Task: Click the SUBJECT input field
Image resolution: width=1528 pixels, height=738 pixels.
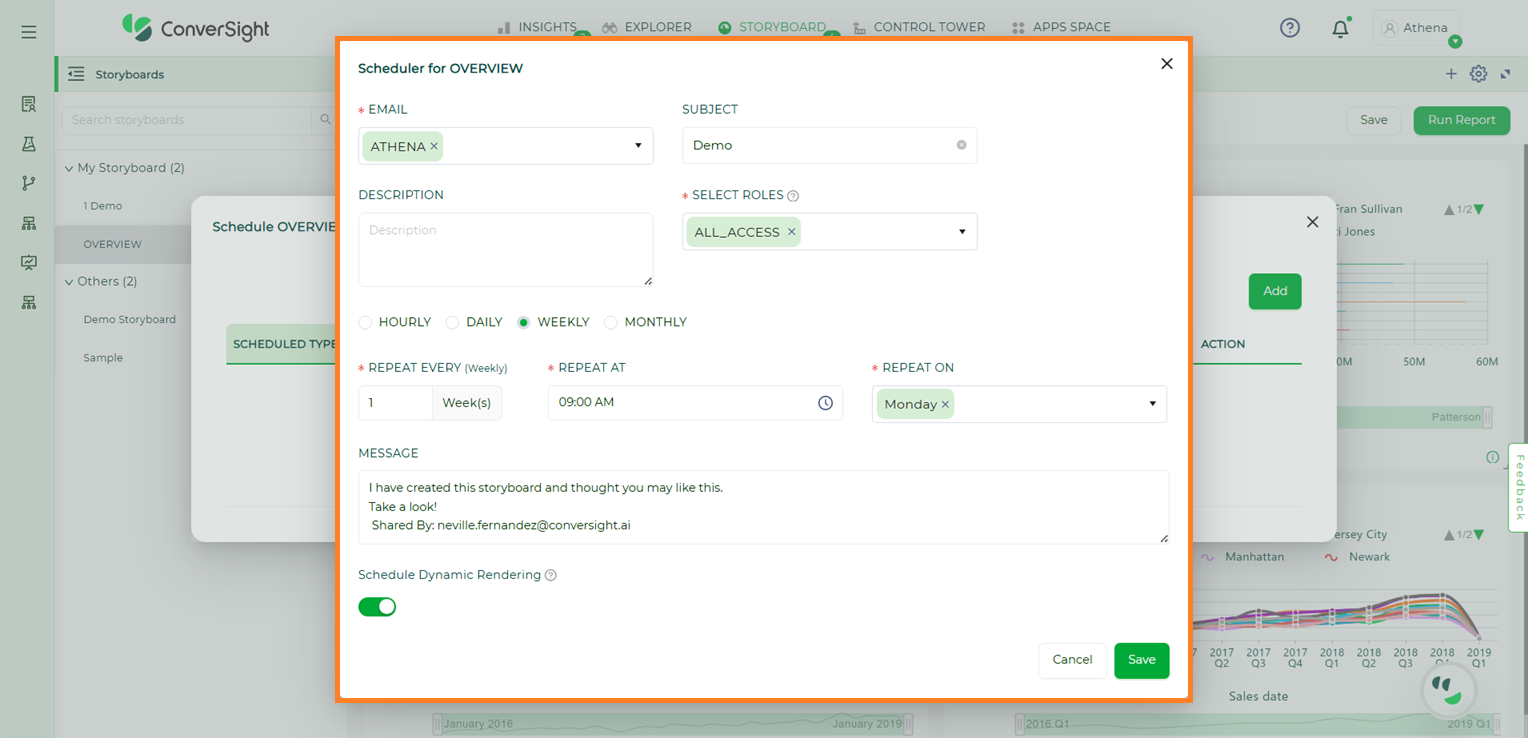Action: pyautogui.click(x=830, y=145)
